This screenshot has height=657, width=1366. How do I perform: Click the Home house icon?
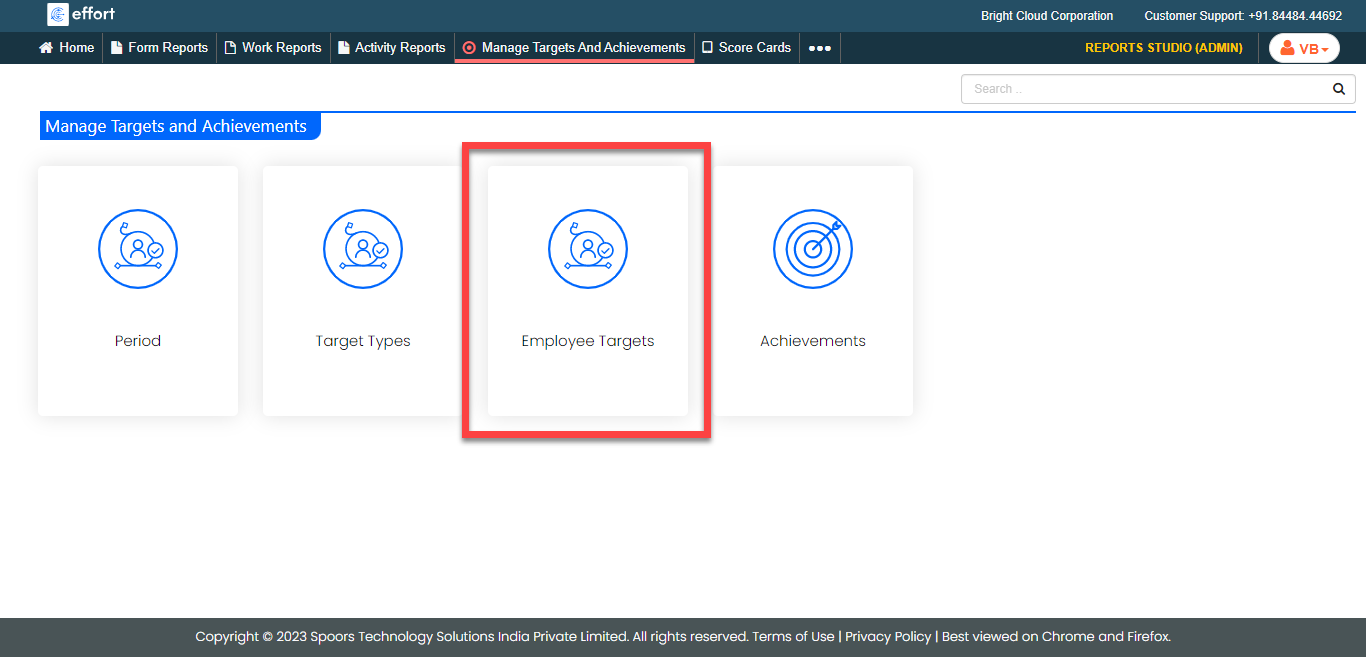[46, 48]
